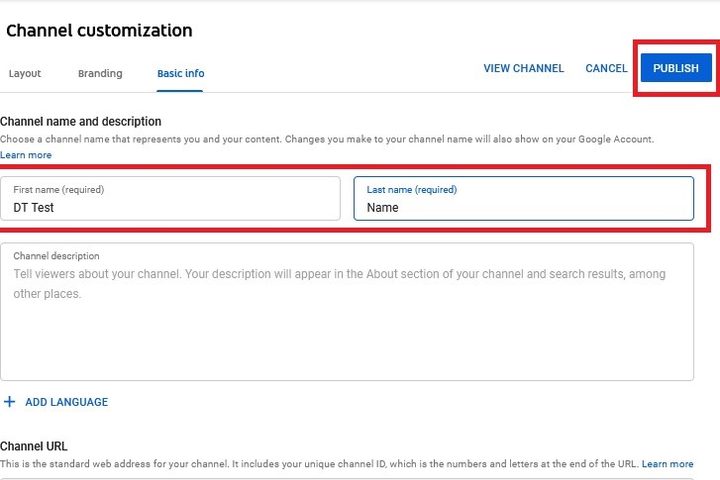The height and width of the screenshot is (480, 720).
Task: Click the plus icon beside ADD LANGUAGE
Action: tap(9, 402)
